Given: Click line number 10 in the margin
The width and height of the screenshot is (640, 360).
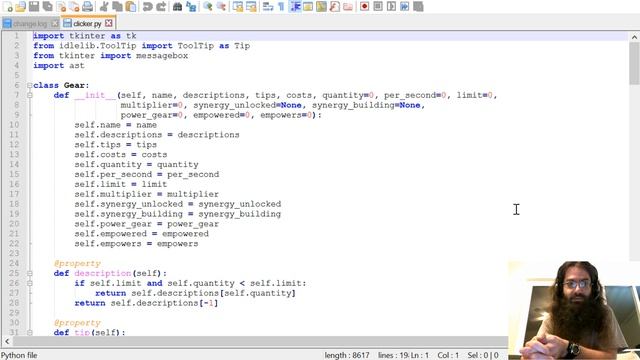Looking at the screenshot, I should pyautogui.click(x=14, y=125).
